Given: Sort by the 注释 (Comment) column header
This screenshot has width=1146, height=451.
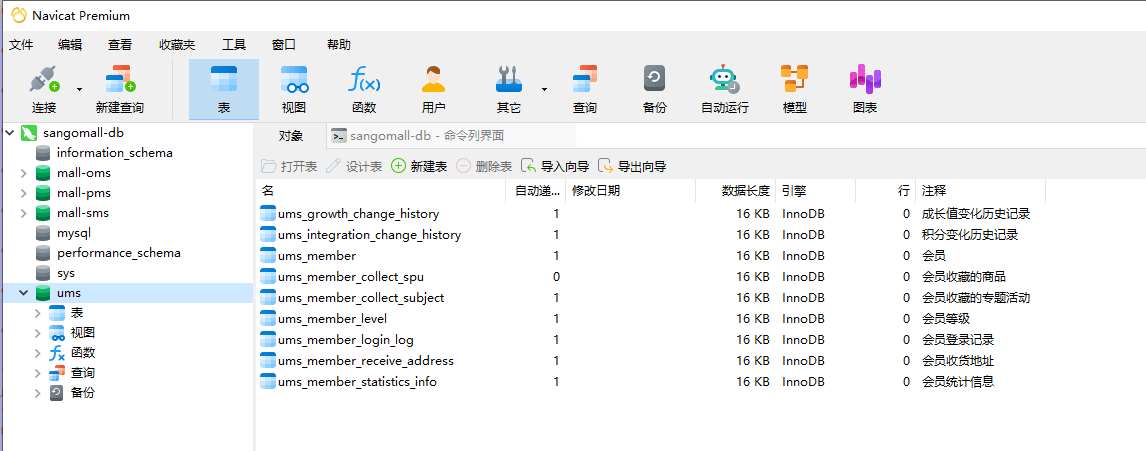Looking at the screenshot, I should coord(980,191).
